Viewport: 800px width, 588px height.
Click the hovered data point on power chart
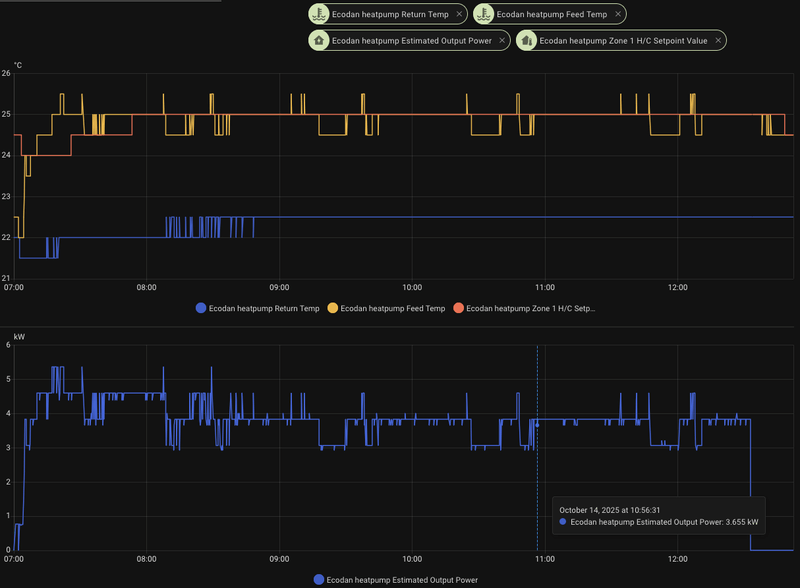[x=537, y=424]
